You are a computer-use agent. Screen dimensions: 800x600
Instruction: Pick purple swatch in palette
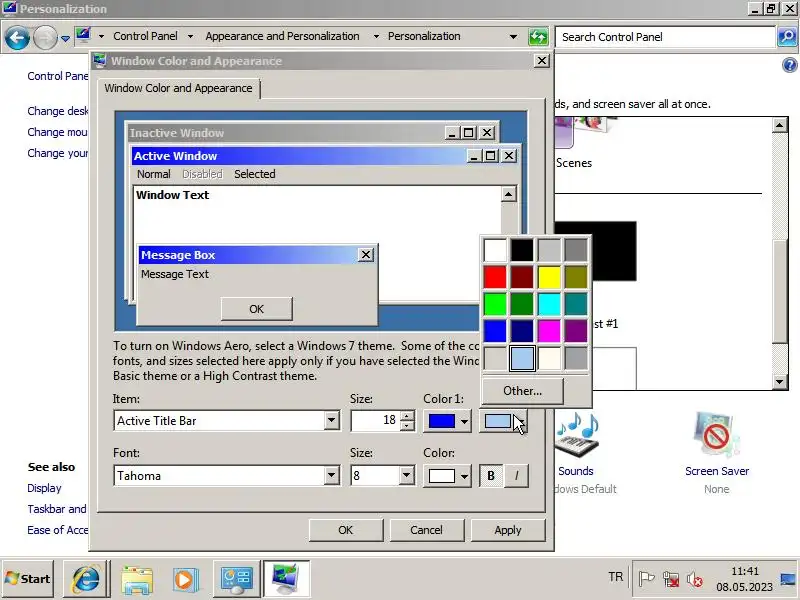click(x=576, y=331)
